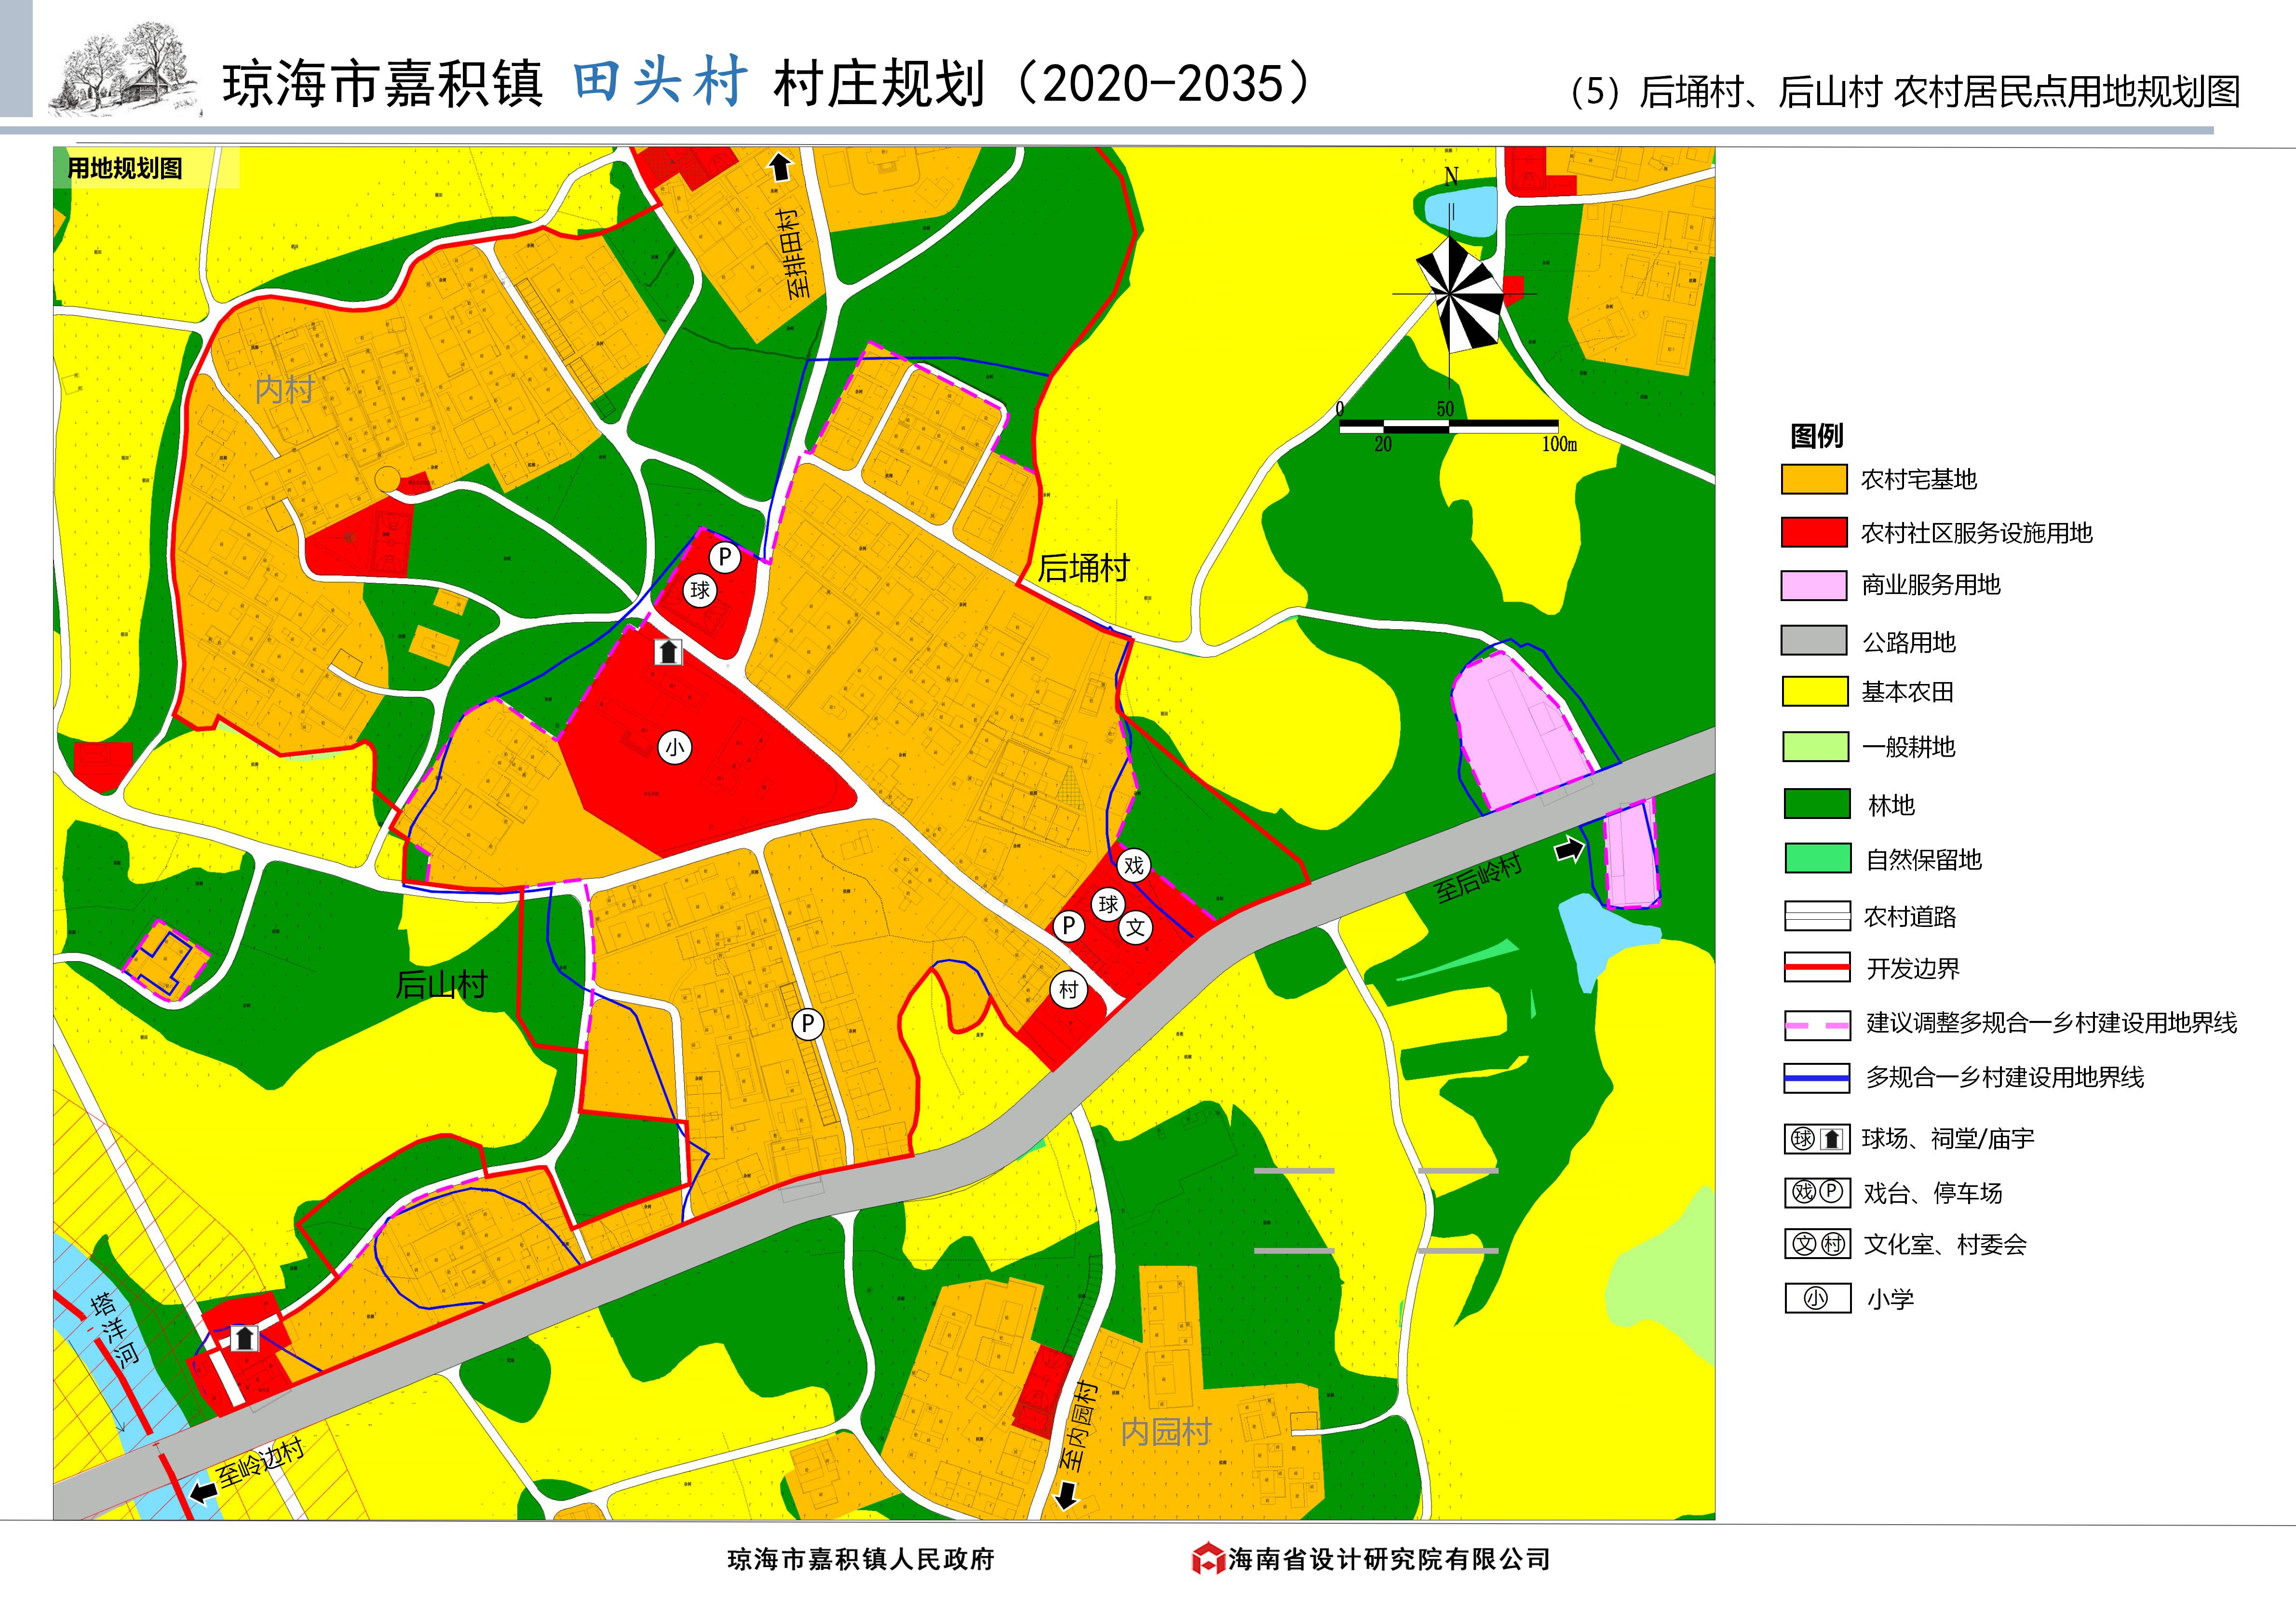2296x1623 pixels.
Task: Click the P parking symbol above the 球 symbol near the shrine
Action: [x=725, y=557]
